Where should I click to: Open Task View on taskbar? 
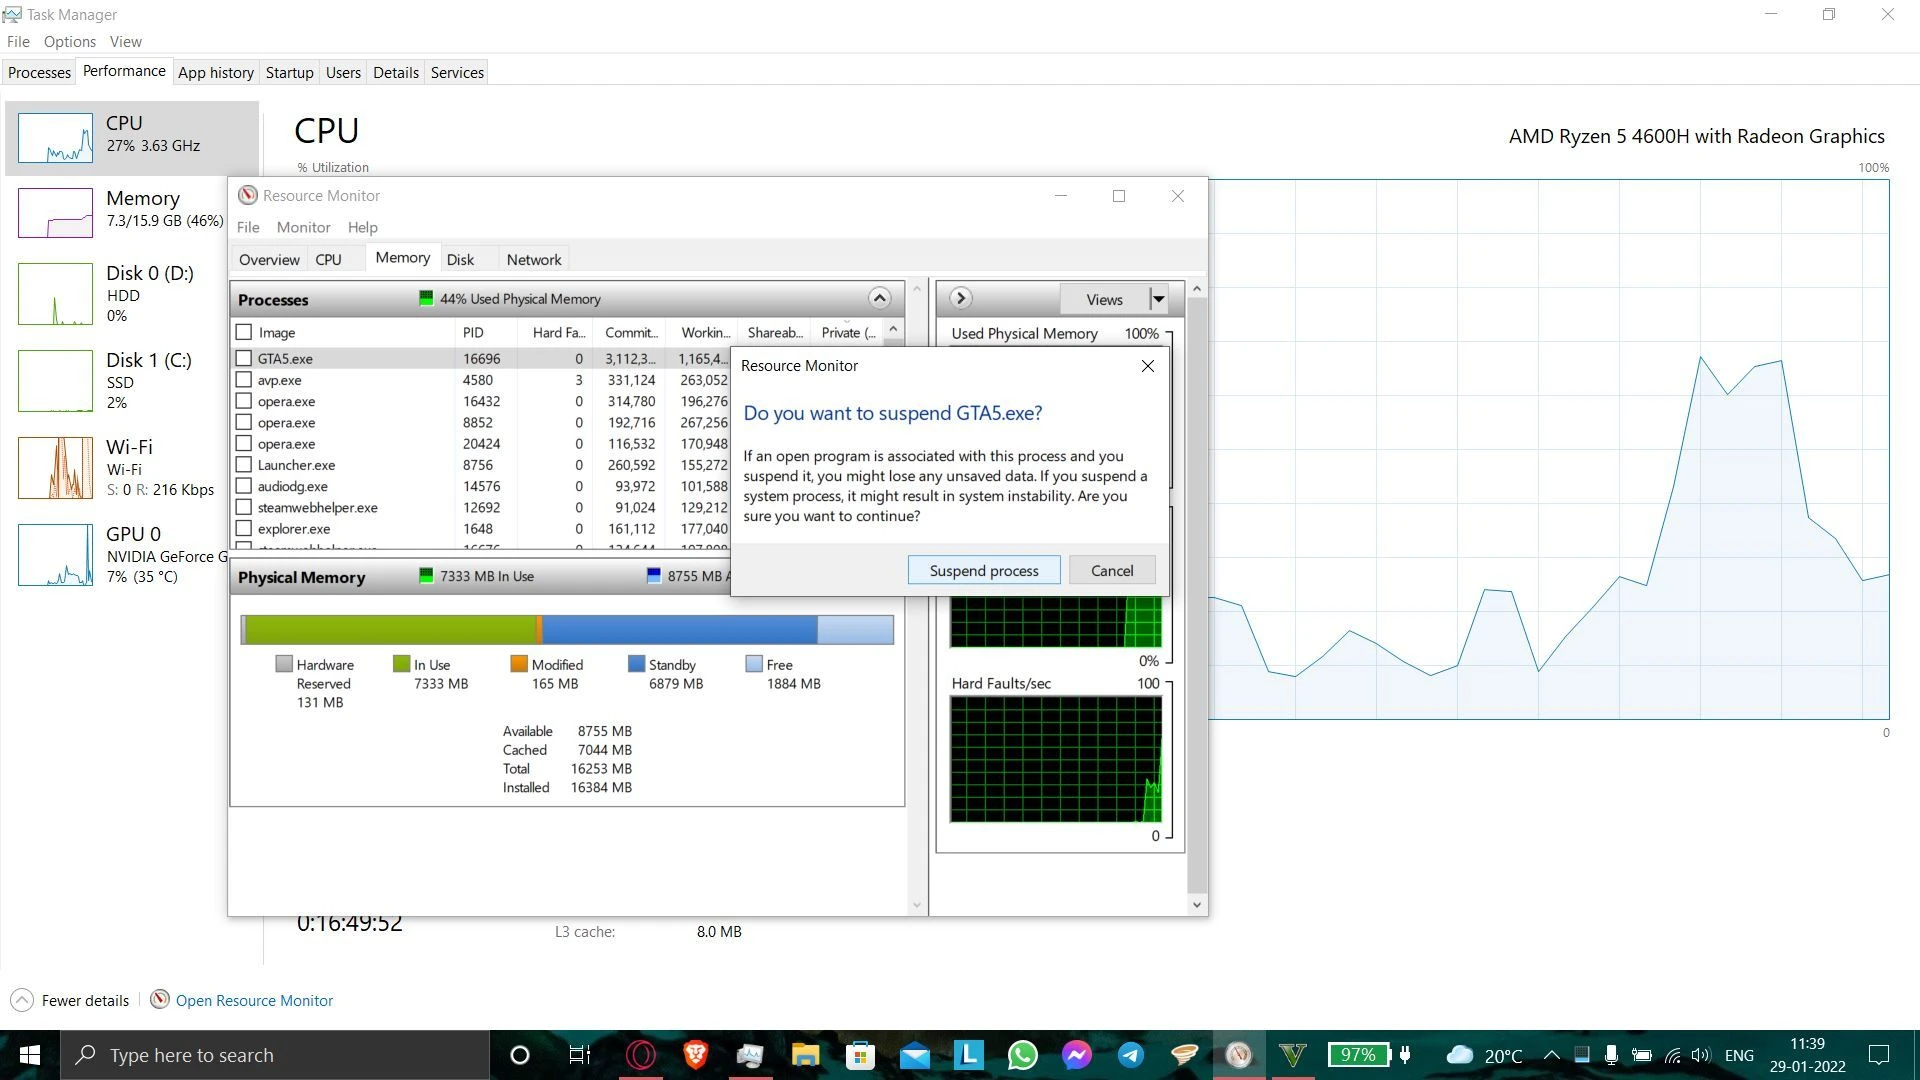coord(580,1055)
